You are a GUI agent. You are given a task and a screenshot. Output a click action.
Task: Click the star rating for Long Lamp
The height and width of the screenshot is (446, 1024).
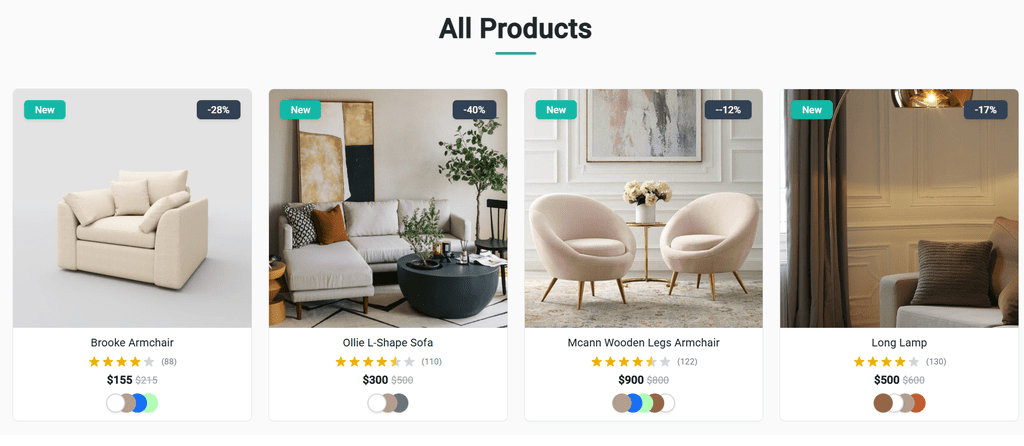(886, 362)
